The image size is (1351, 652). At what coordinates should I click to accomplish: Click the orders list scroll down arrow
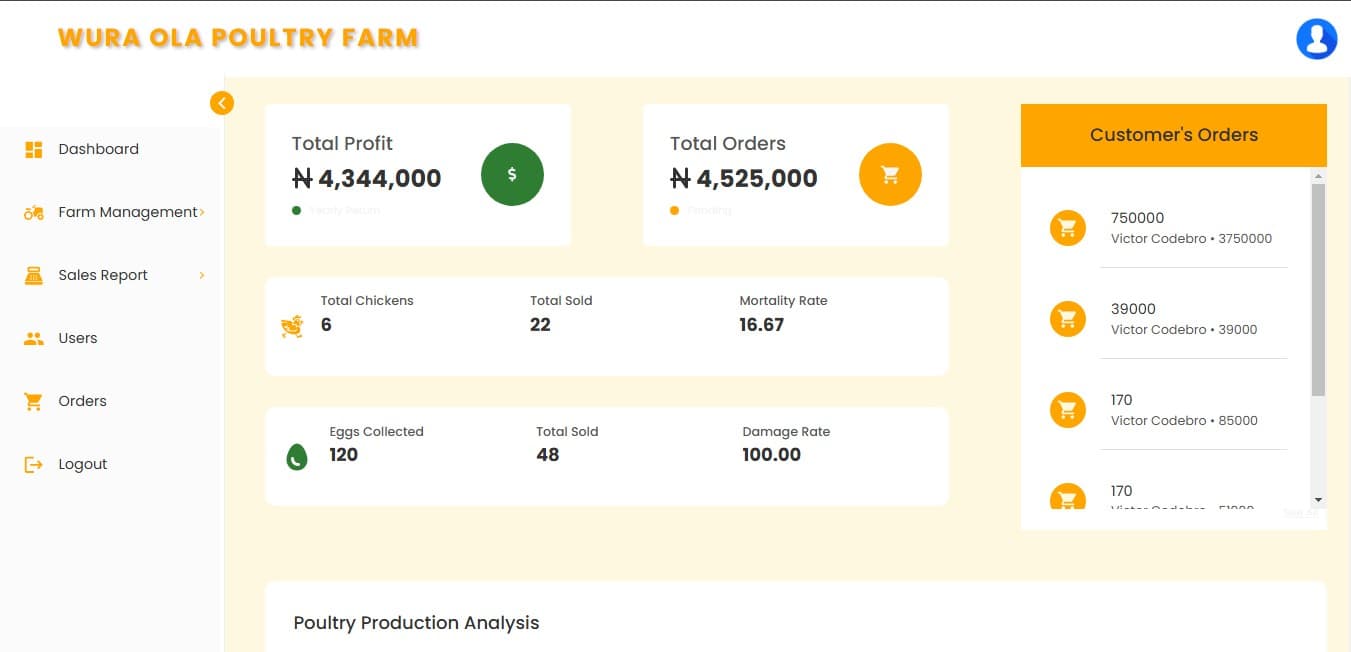click(1318, 499)
